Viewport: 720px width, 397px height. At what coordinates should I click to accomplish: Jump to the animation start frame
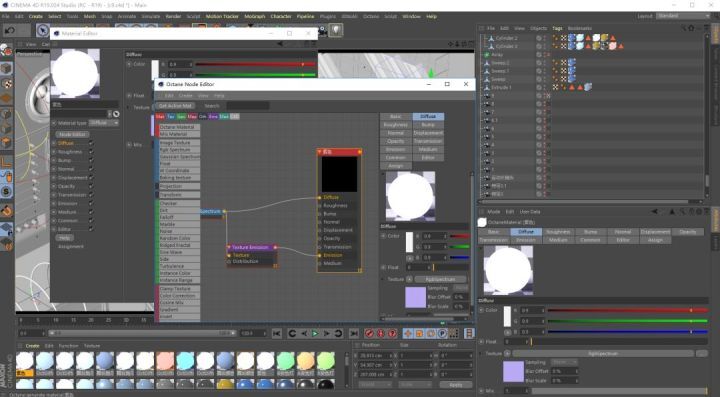(x=276, y=334)
